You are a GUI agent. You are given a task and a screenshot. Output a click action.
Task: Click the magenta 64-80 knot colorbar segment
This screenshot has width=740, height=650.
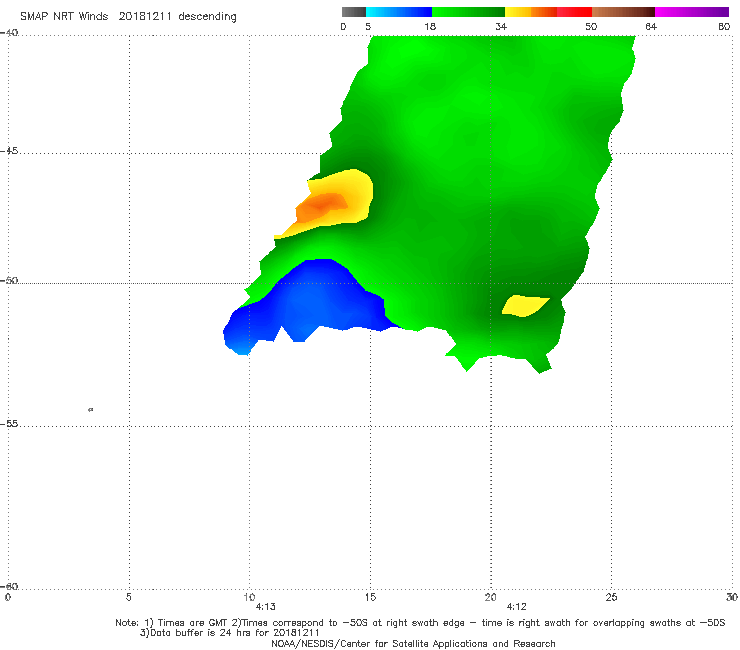[x=692, y=12]
